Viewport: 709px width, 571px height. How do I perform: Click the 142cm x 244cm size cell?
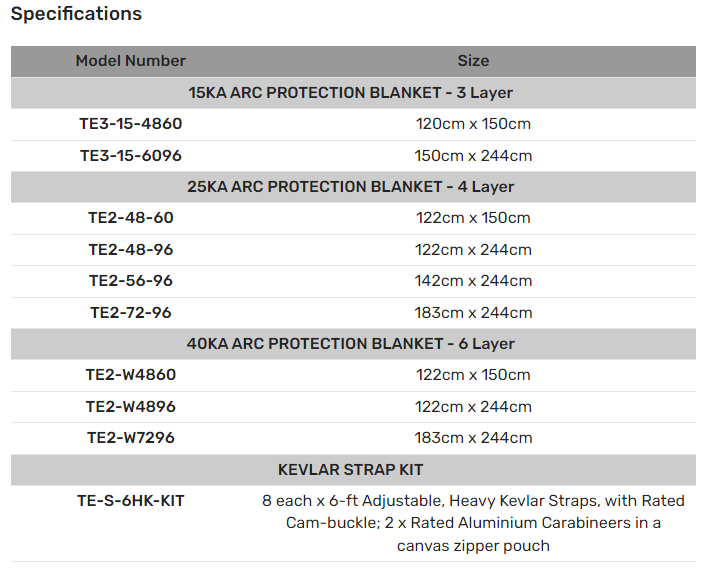473,281
